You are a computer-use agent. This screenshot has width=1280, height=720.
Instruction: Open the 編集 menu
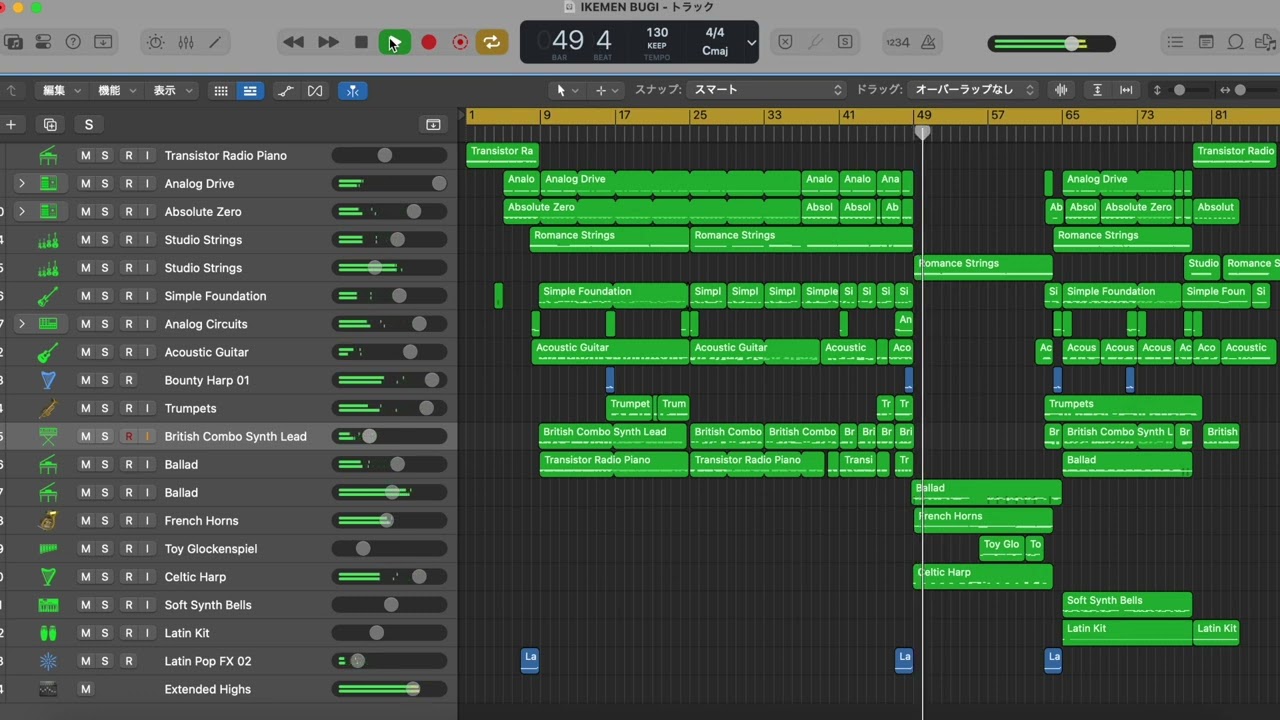coord(61,90)
